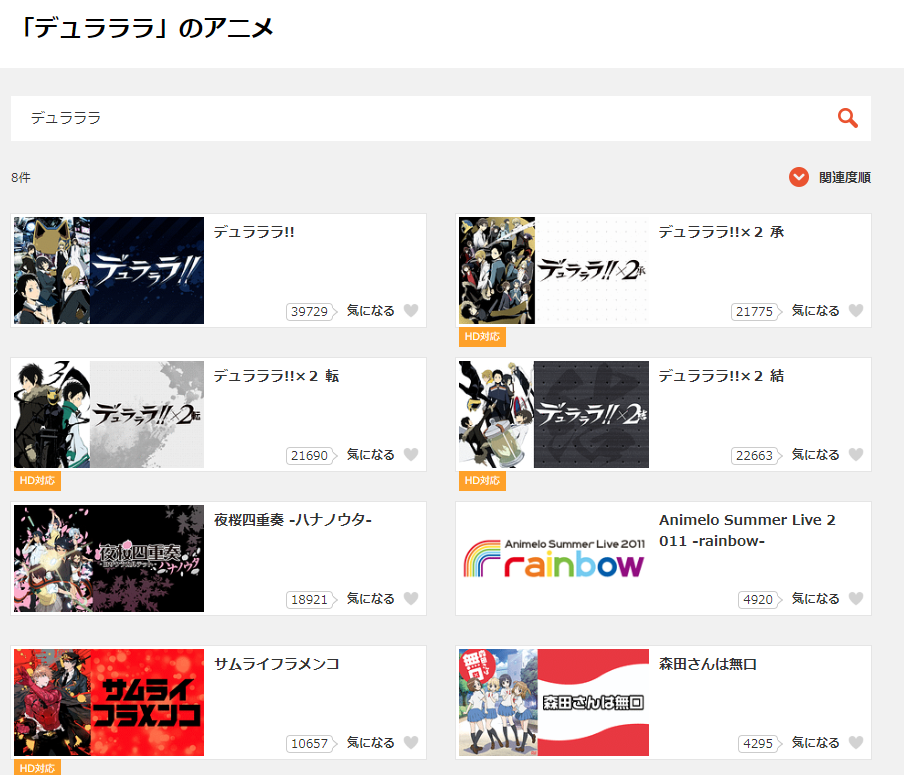Open the サムライフラメンコ title link
Image resolution: width=904 pixels, height=775 pixels.
(x=277, y=664)
